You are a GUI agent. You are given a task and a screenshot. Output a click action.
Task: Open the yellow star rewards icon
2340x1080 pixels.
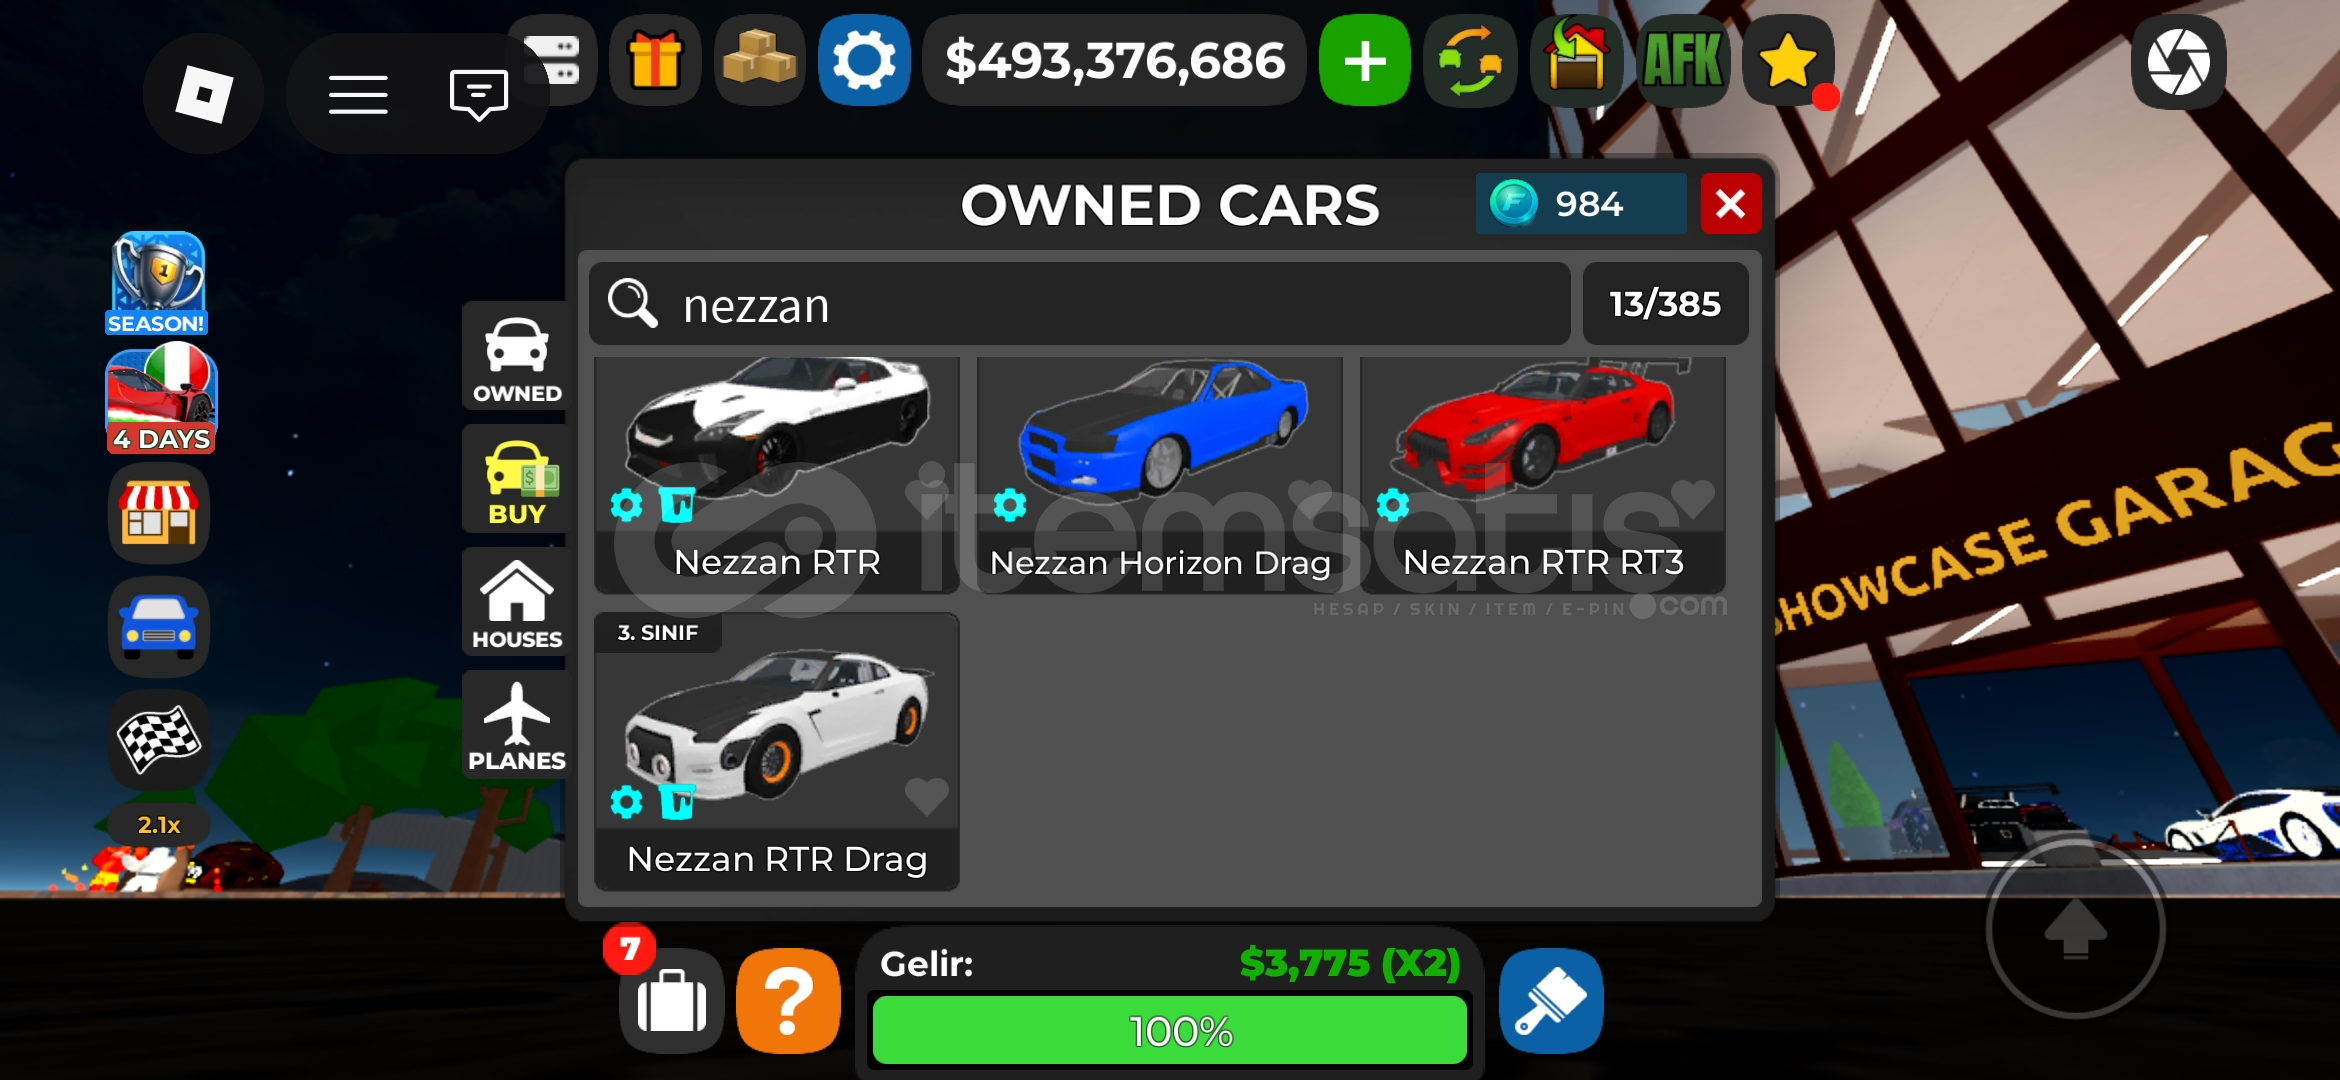1788,61
